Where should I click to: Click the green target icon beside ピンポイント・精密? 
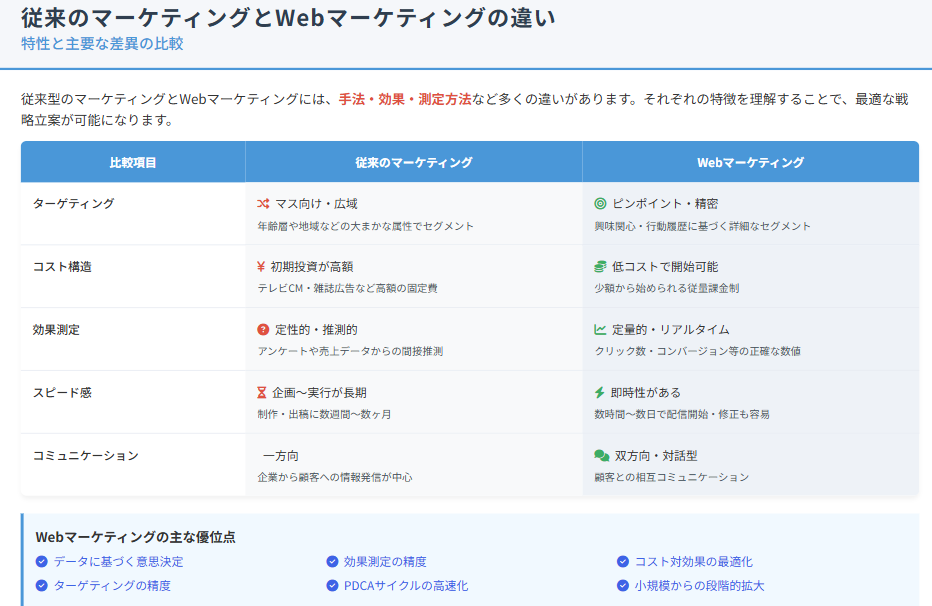point(600,203)
